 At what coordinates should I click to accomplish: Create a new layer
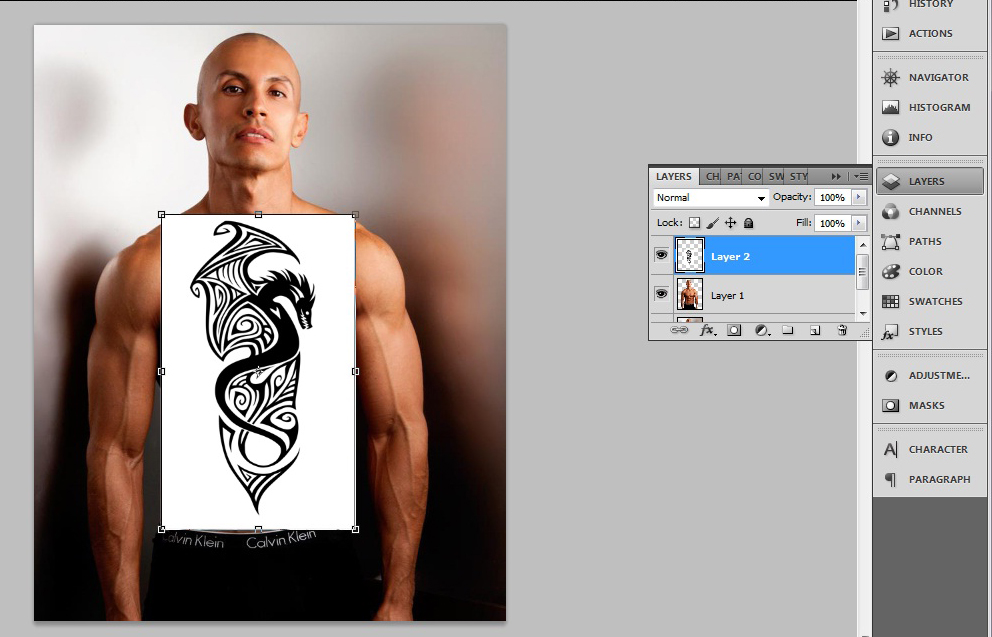[815, 330]
